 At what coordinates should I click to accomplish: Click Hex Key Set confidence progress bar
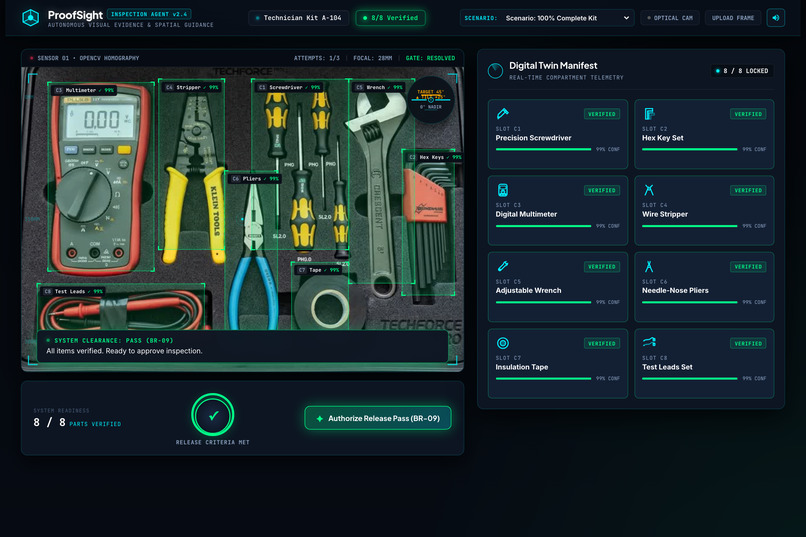point(689,150)
